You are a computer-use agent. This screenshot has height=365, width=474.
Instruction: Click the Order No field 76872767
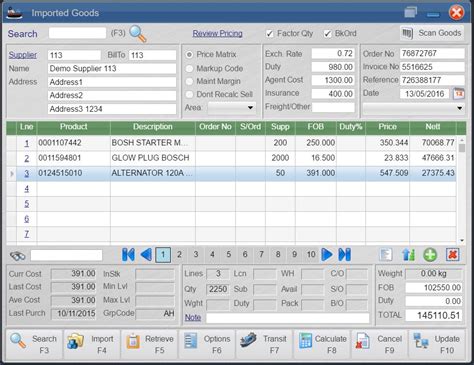click(432, 54)
